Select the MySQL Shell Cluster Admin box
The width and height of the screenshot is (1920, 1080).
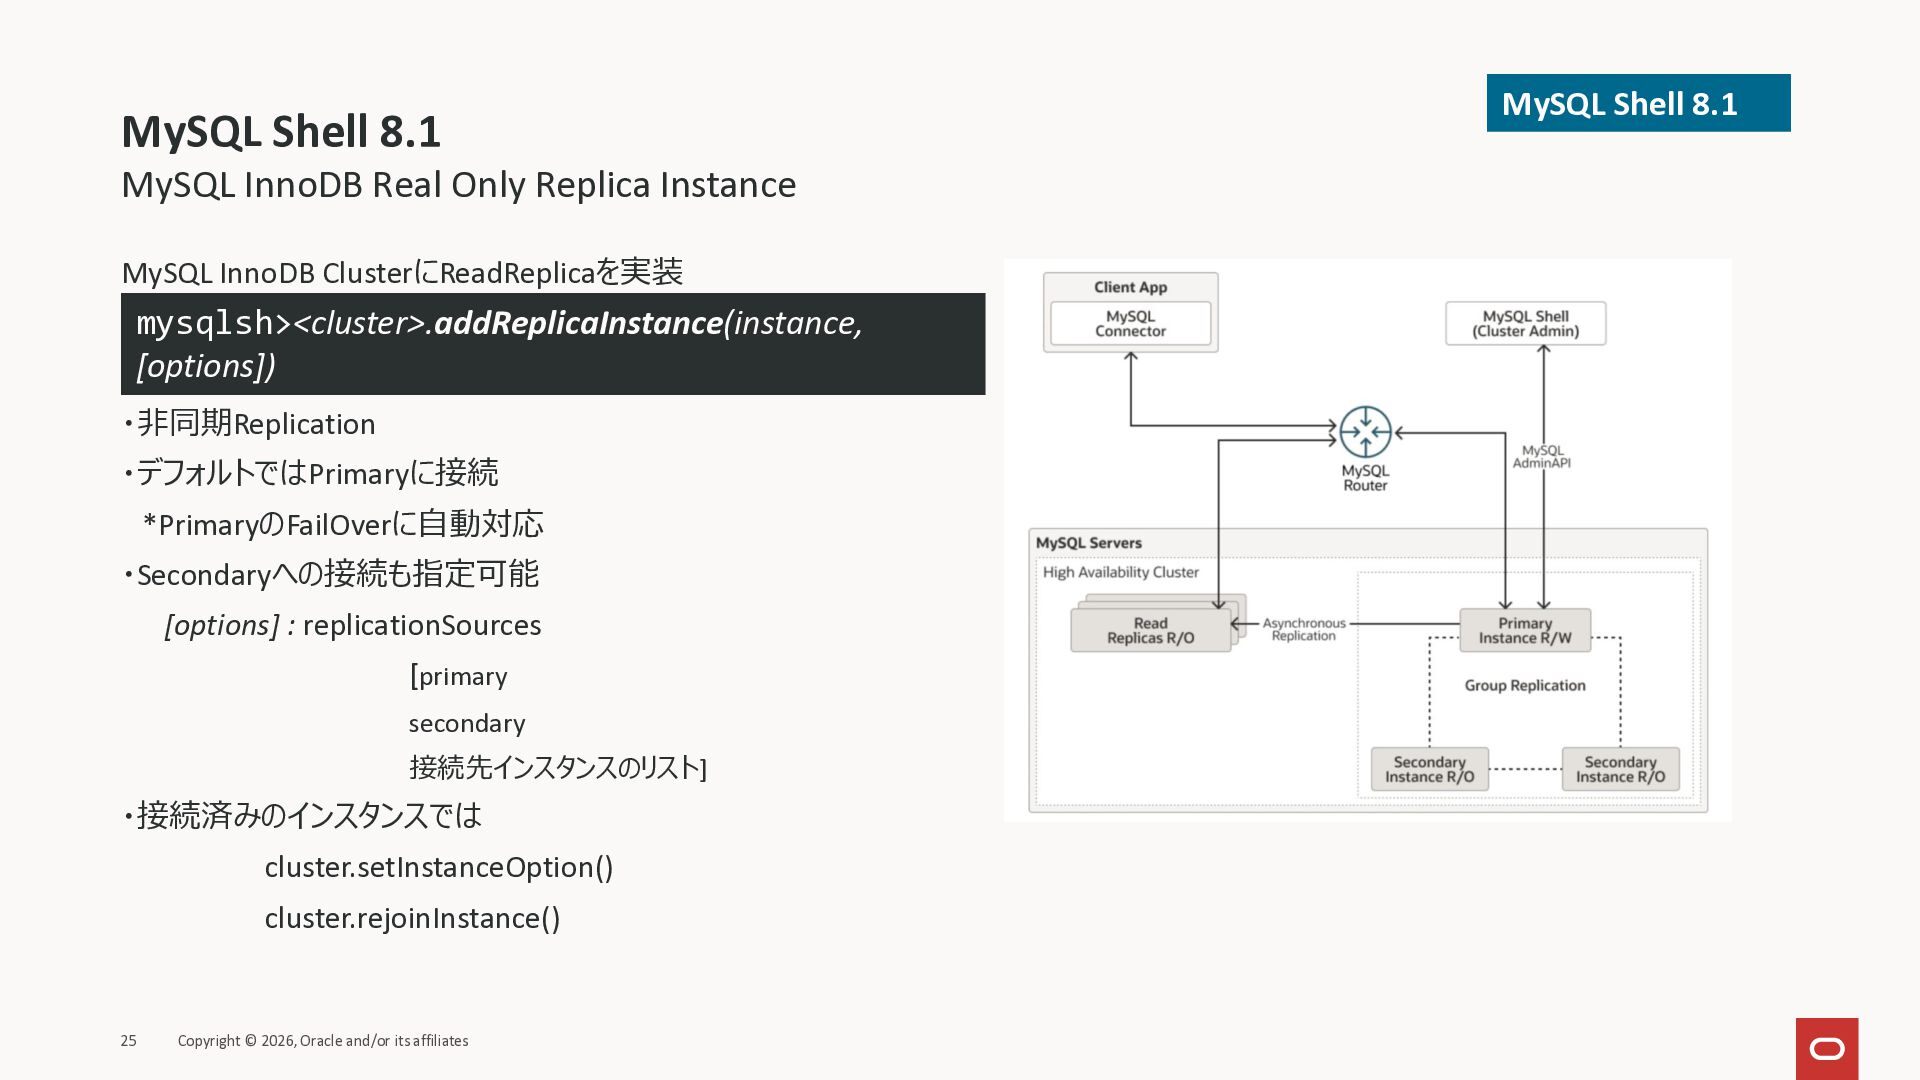pos(1525,323)
